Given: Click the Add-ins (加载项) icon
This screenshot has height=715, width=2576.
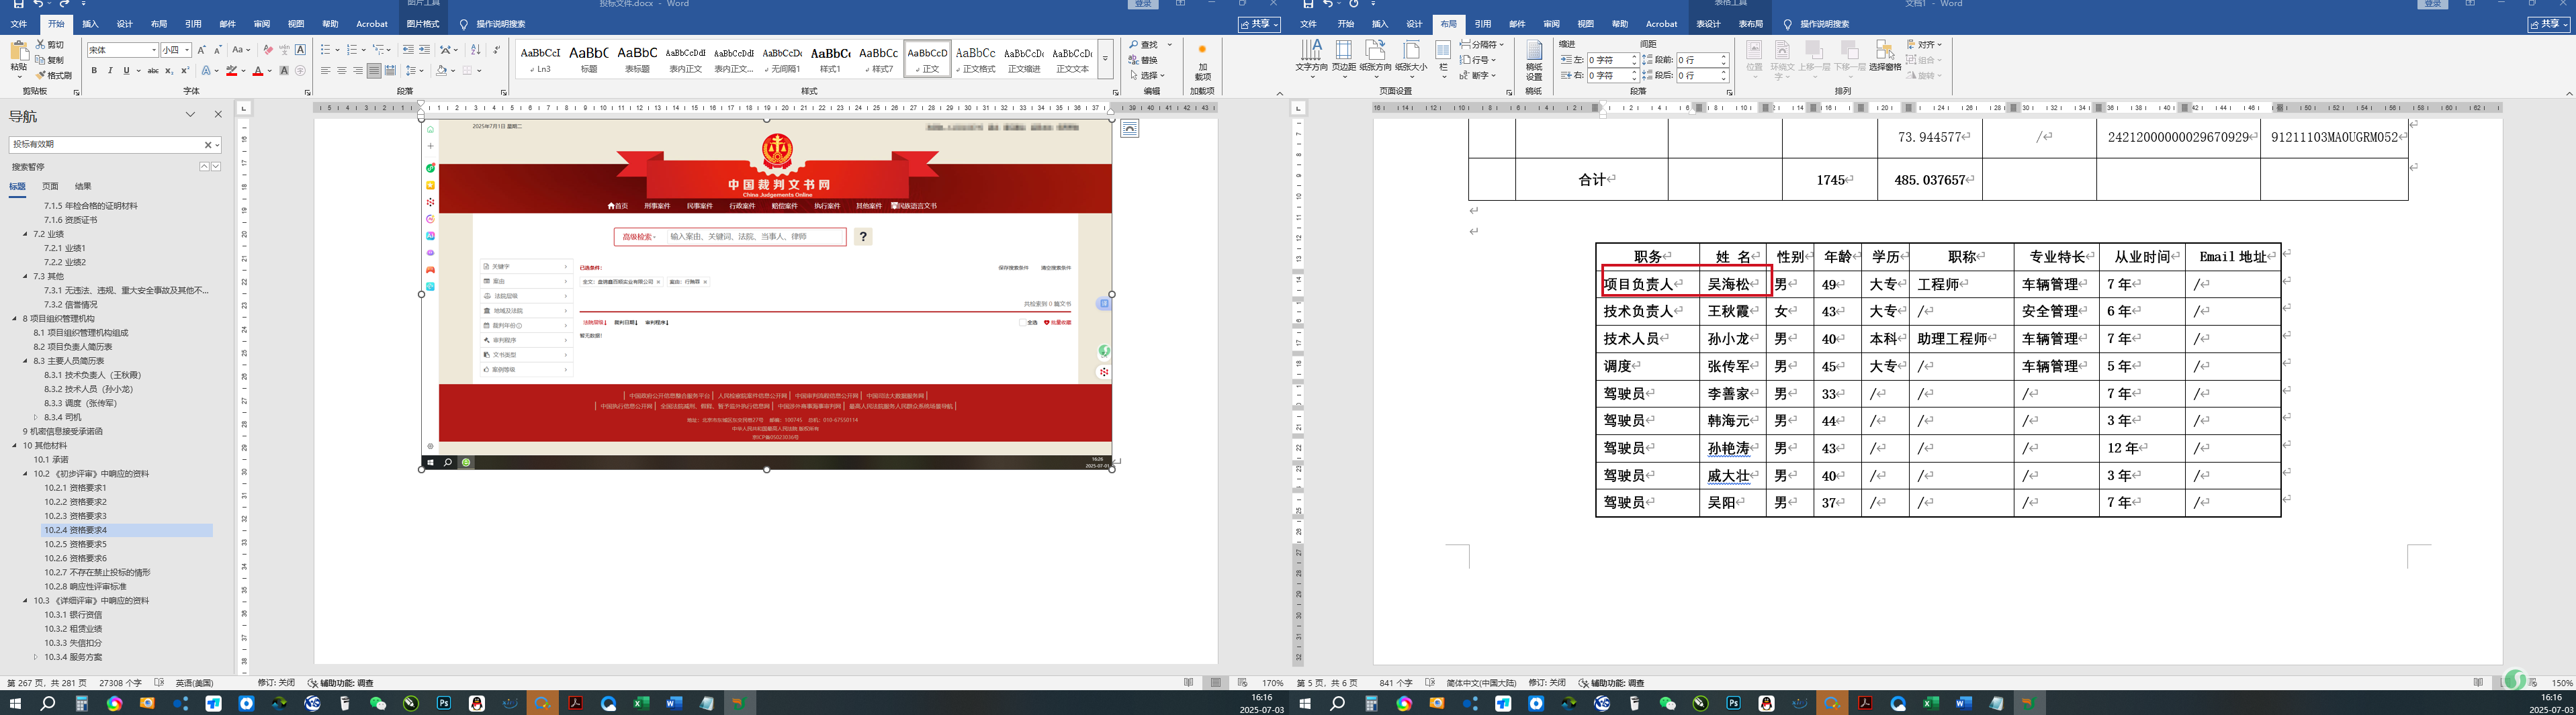Looking at the screenshot, I should click(x=1202, y=50).
